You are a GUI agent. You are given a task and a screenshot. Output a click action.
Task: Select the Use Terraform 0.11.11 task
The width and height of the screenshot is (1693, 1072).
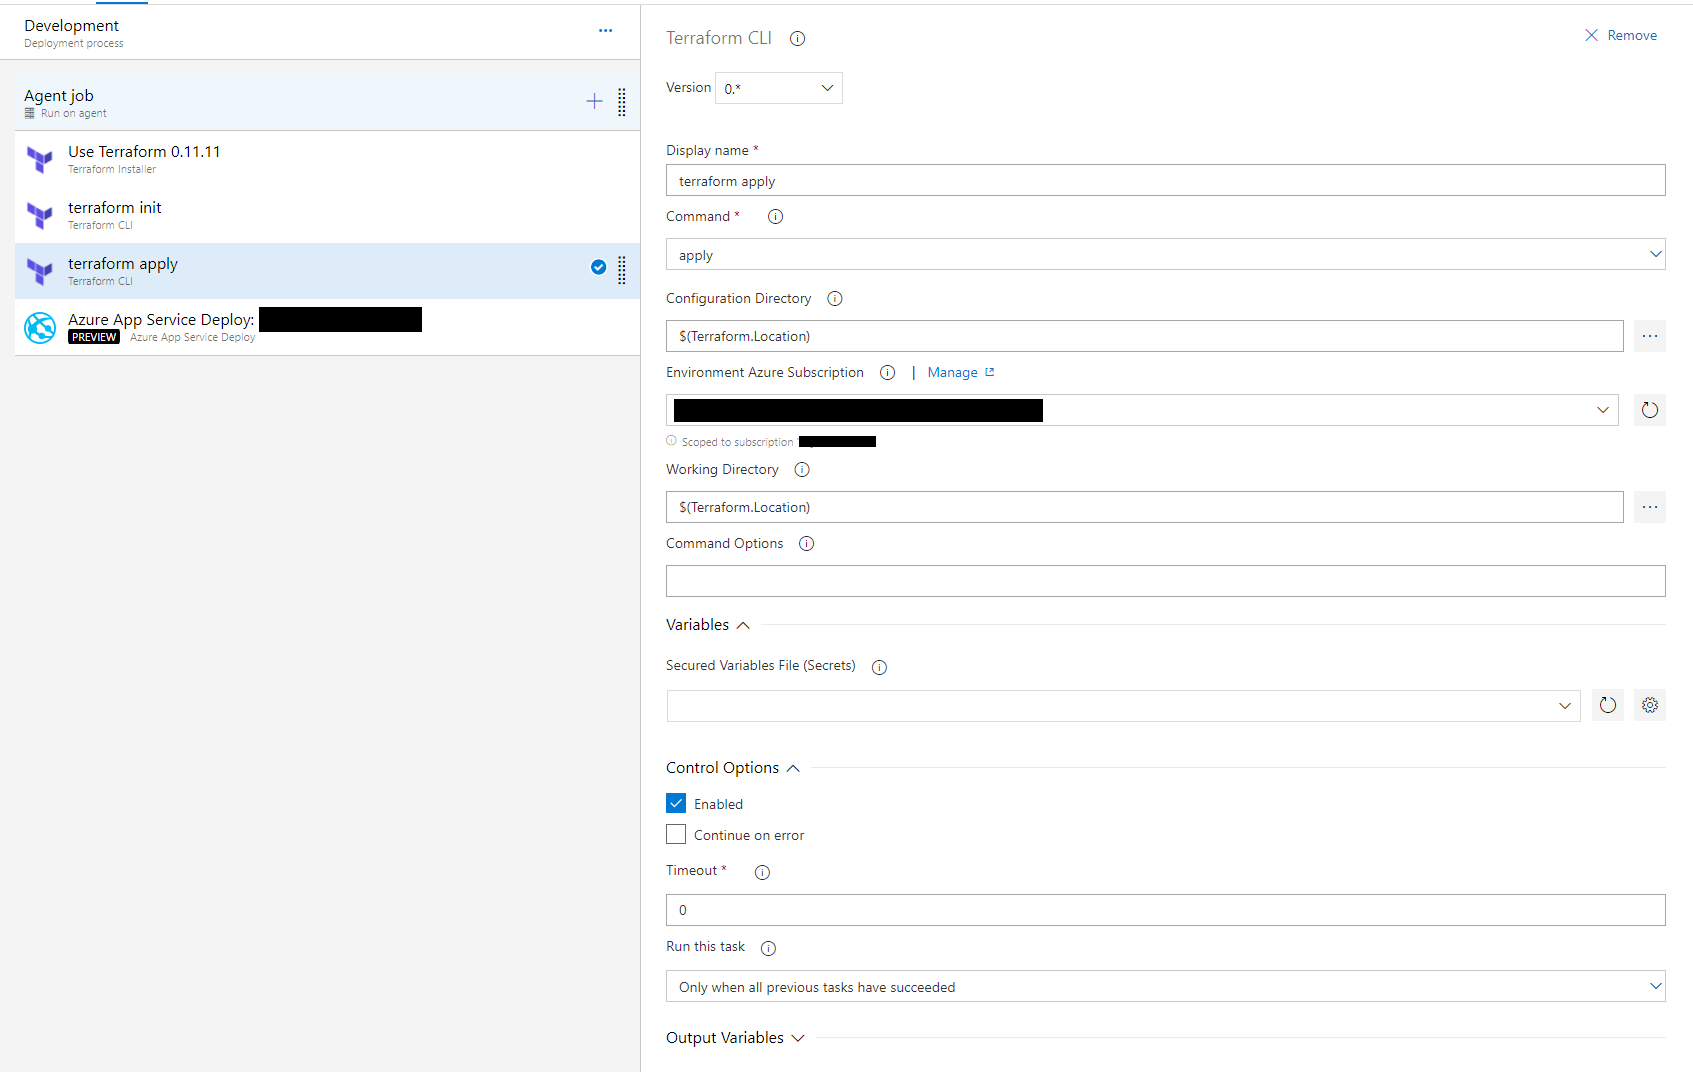pyautogui.click(x=327, y=159)
